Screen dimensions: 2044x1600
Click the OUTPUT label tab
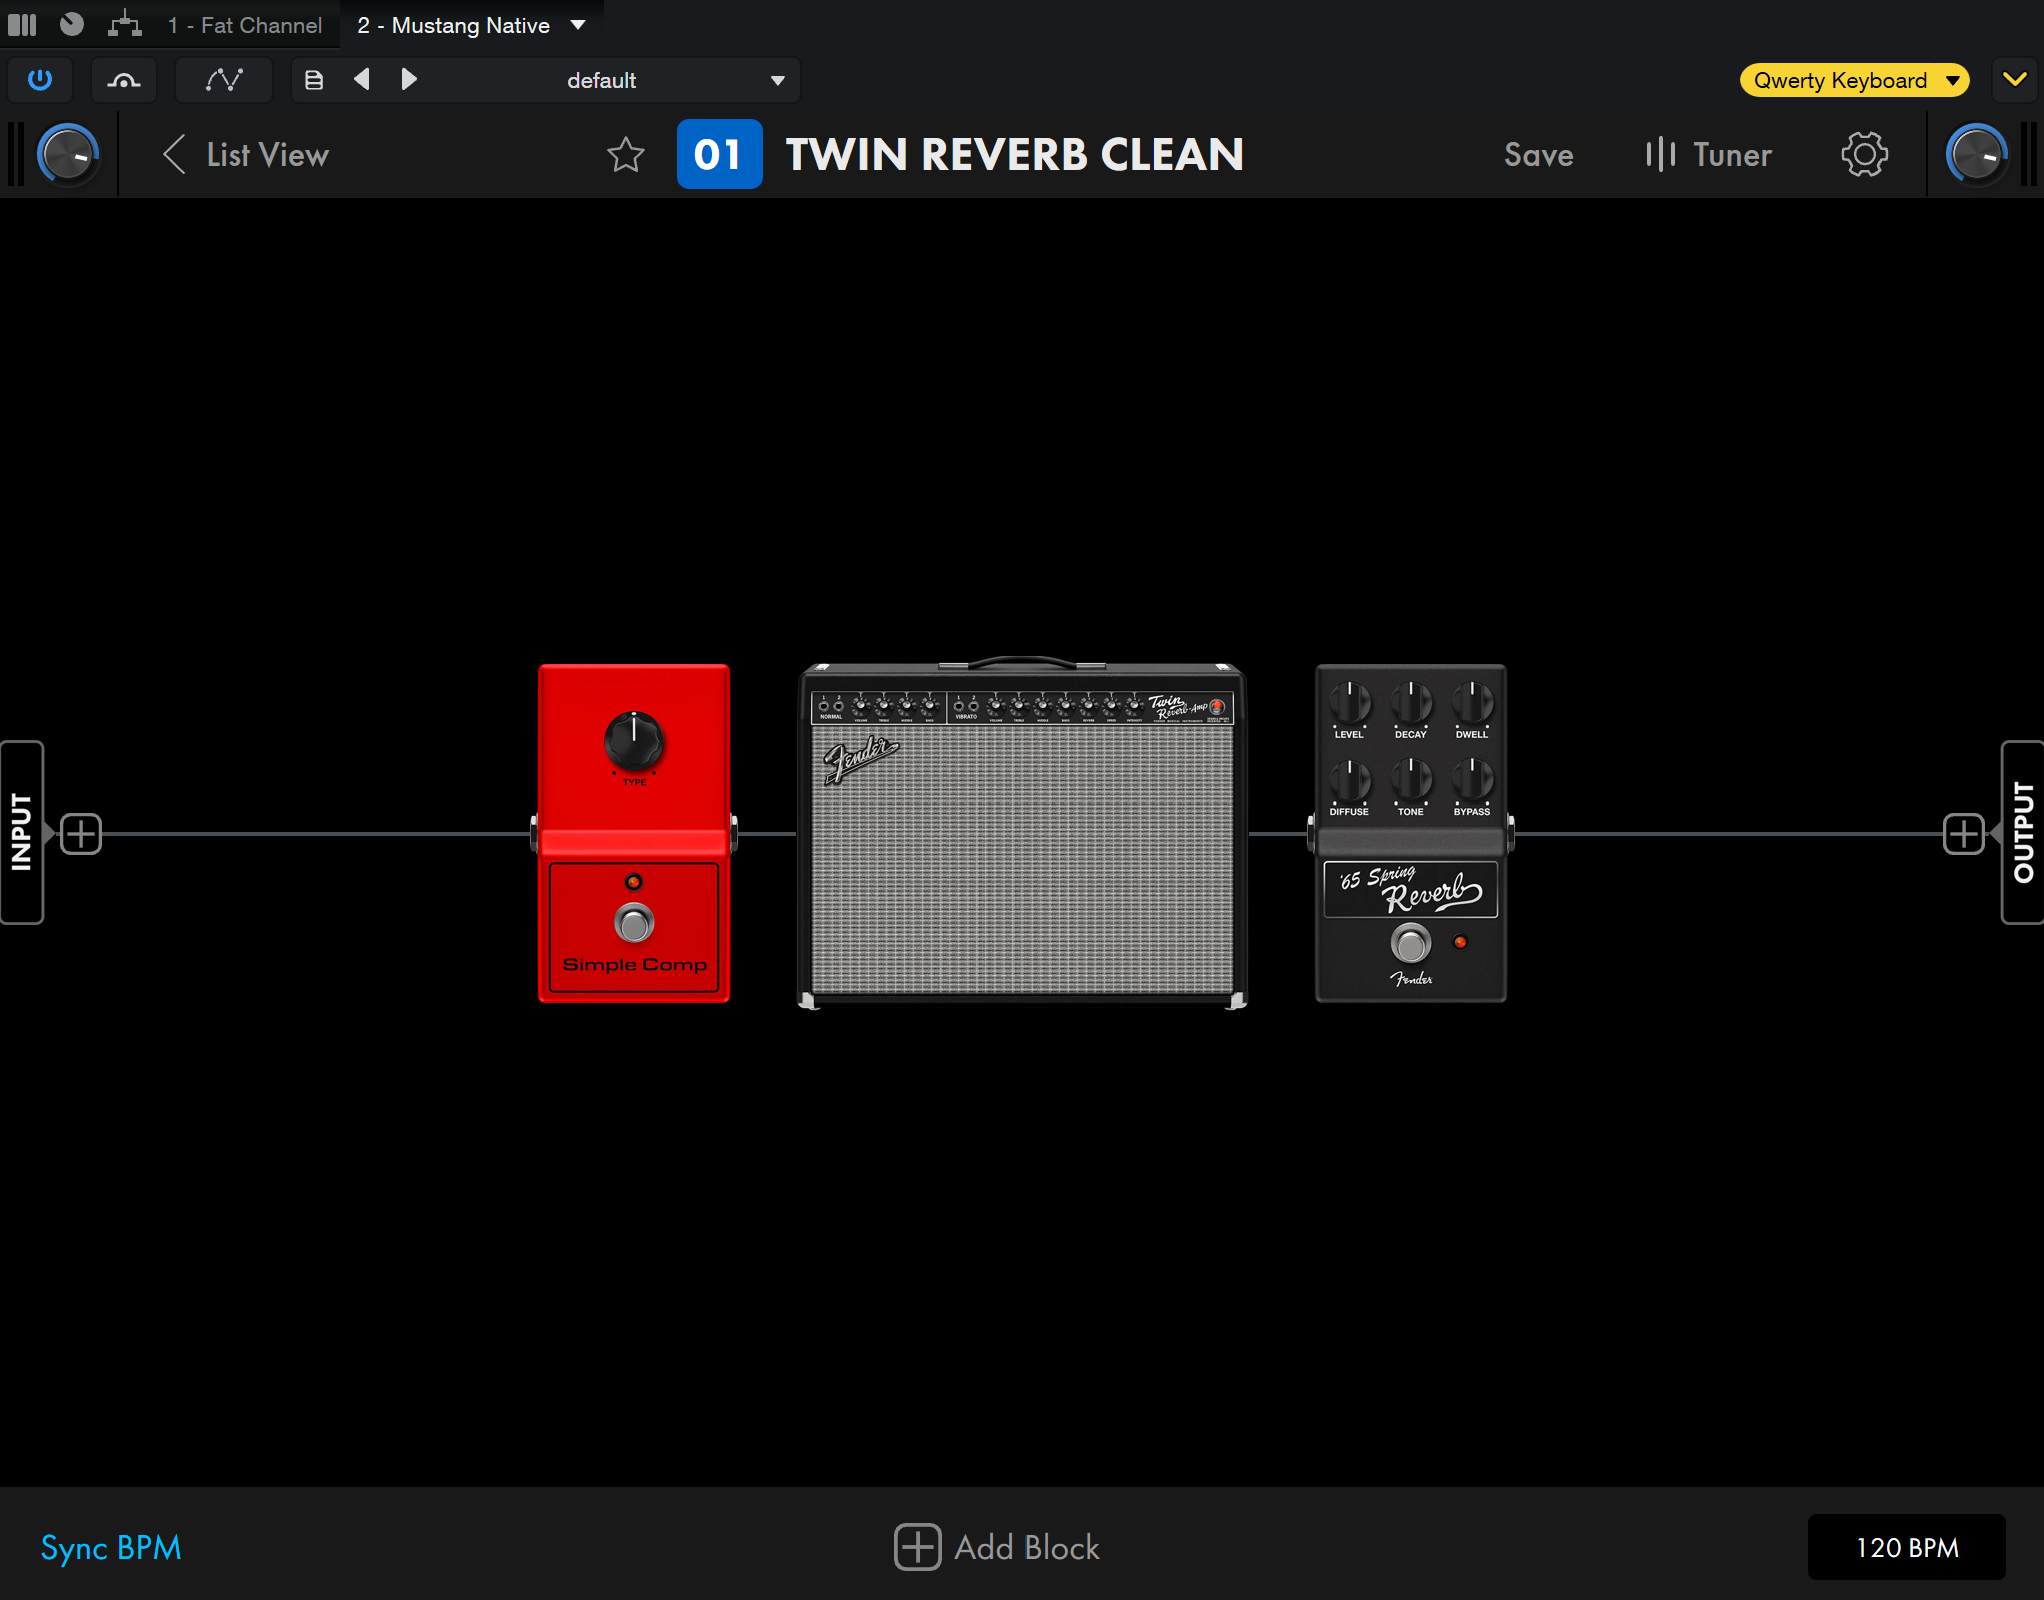coord(2023,833)
